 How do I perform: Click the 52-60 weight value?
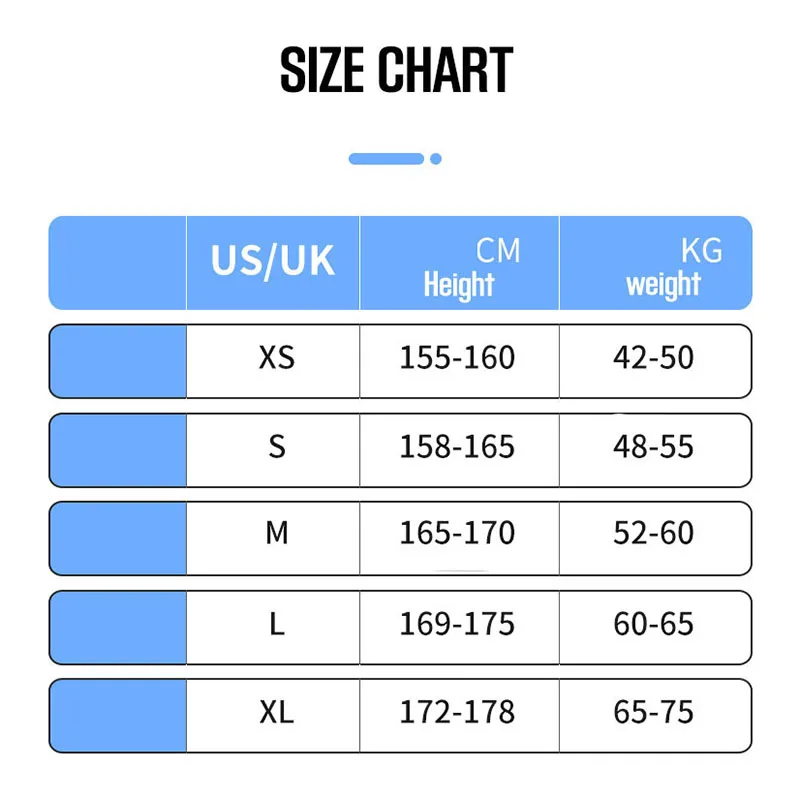[x=653, y=534]
